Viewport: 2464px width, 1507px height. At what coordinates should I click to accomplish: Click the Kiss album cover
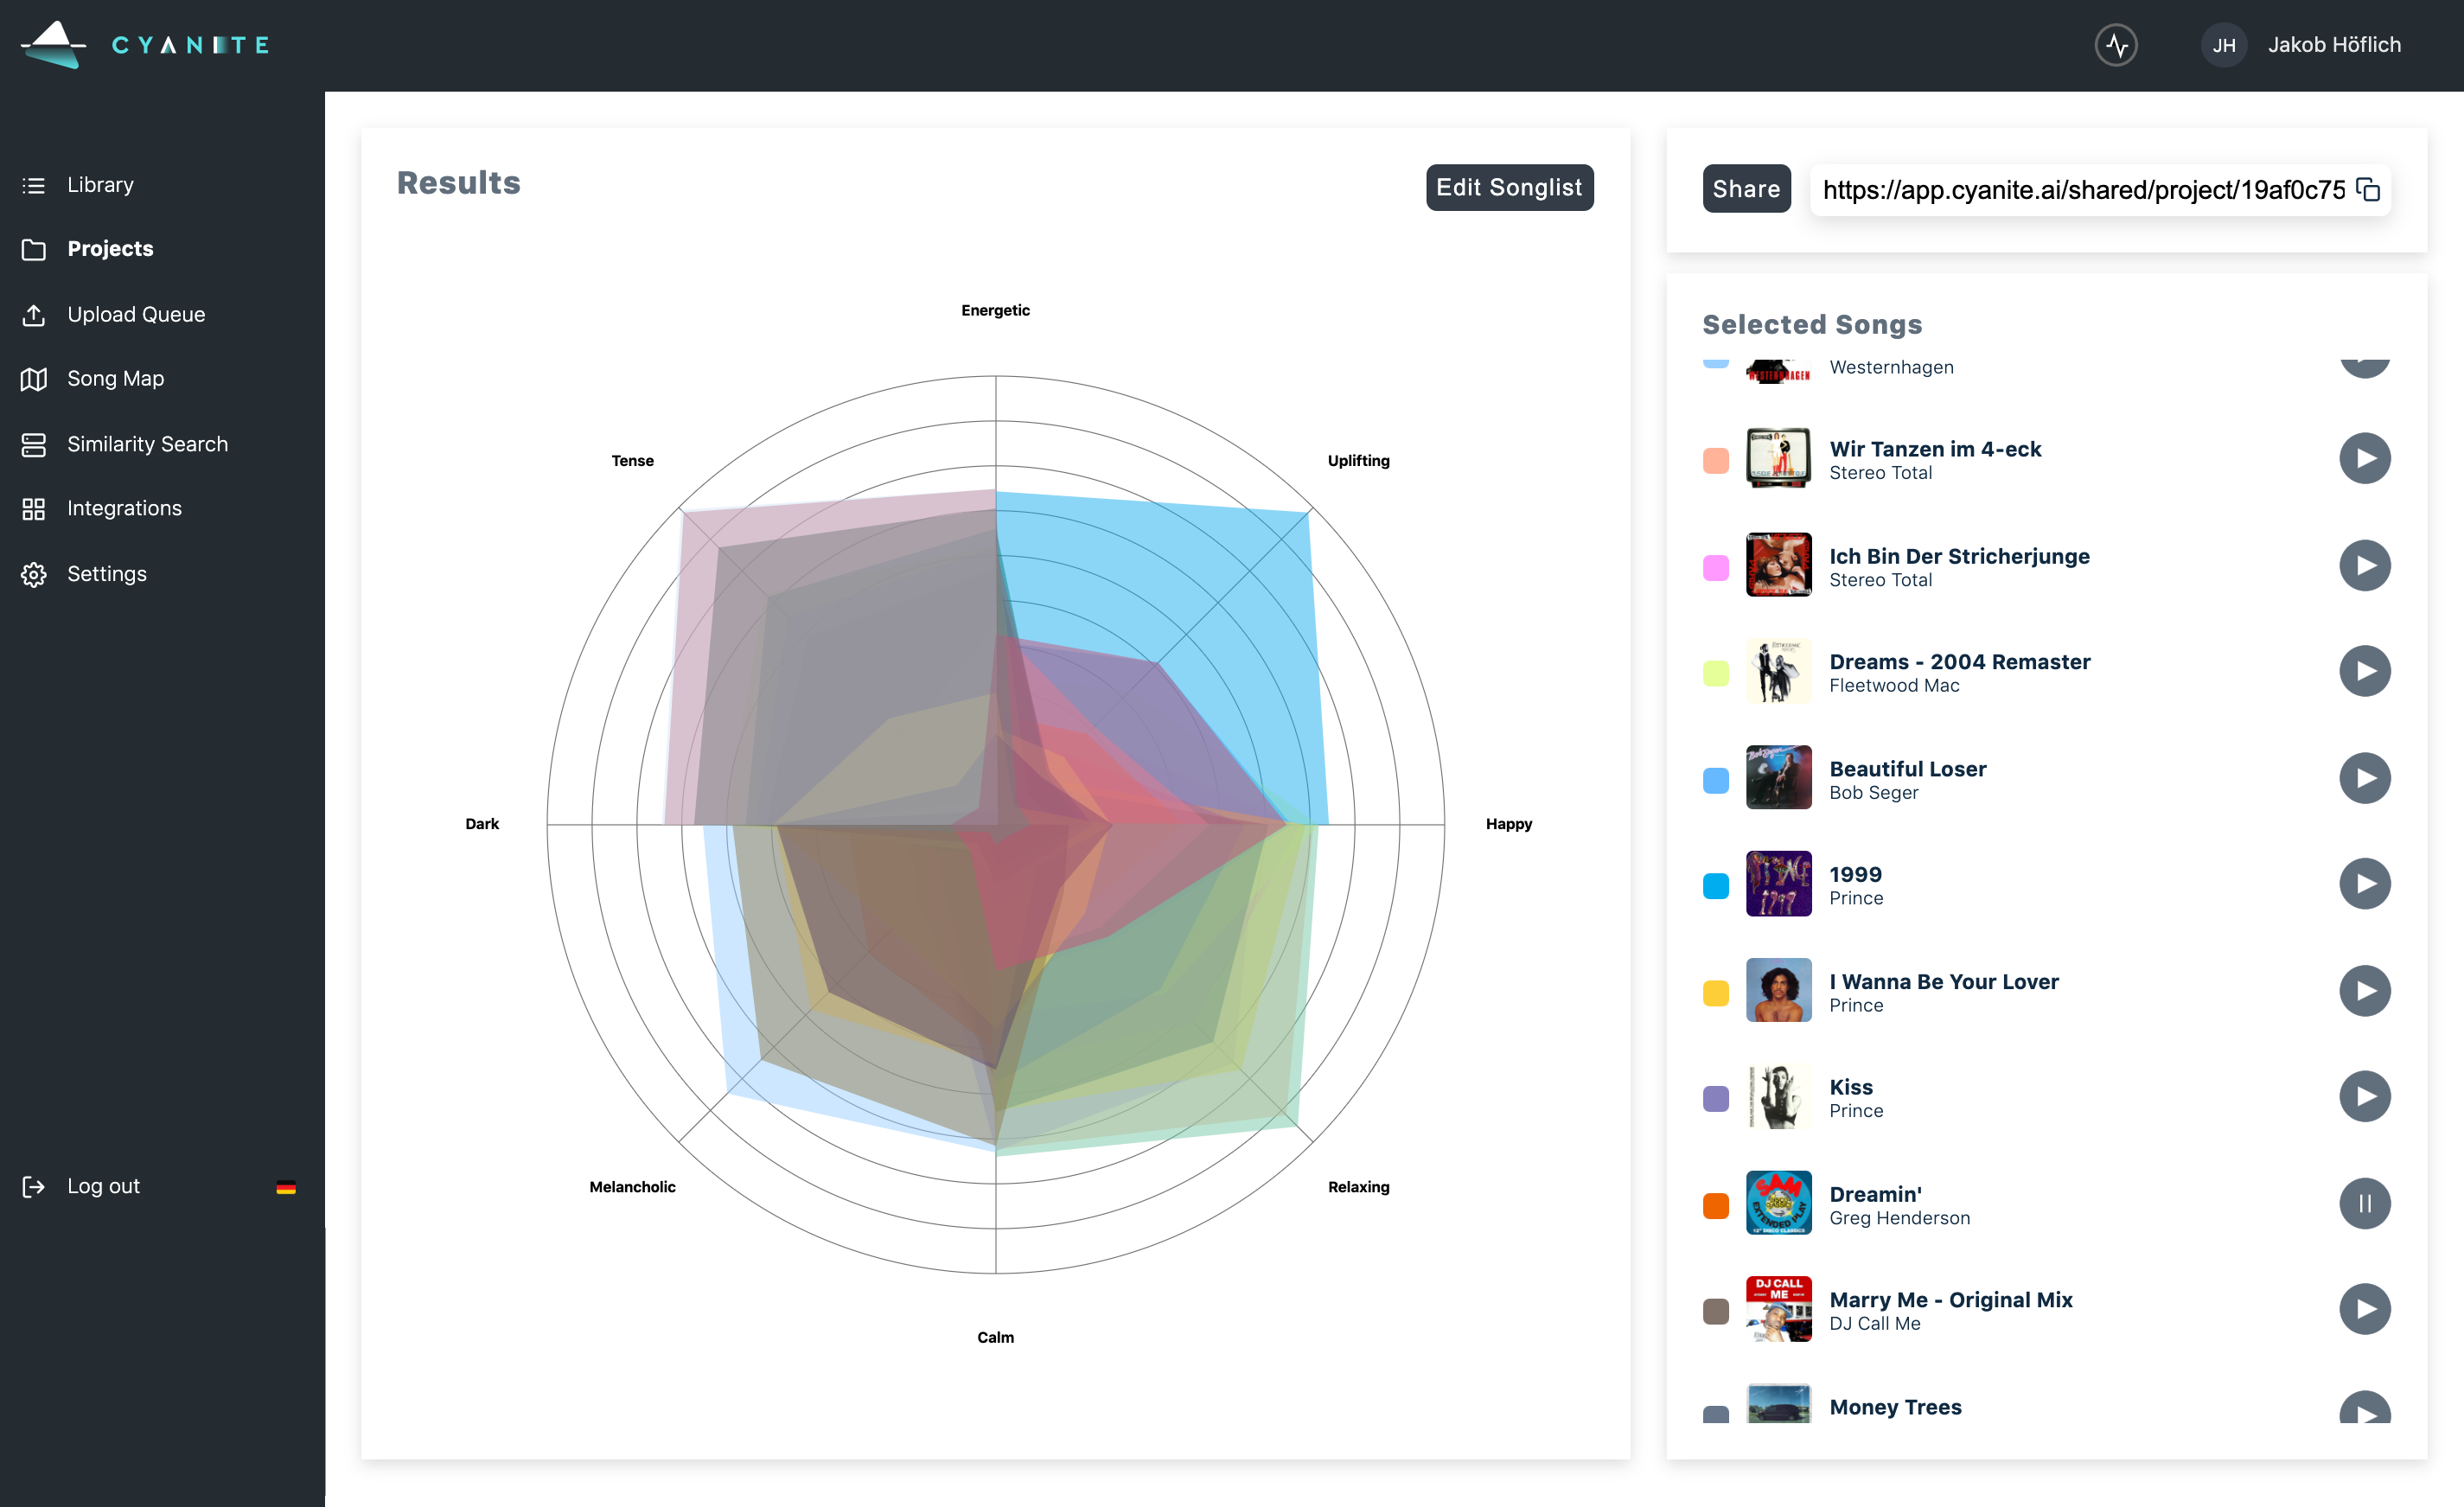(1778, 1097)
